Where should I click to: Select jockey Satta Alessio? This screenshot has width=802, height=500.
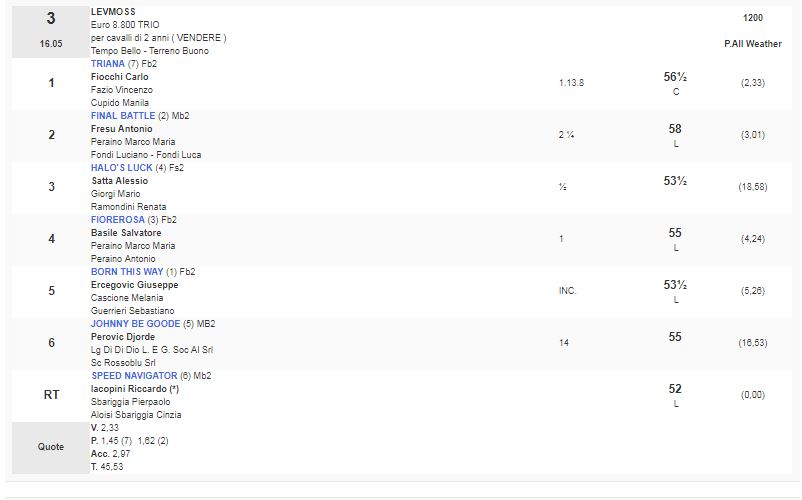[x=120, y=181]
